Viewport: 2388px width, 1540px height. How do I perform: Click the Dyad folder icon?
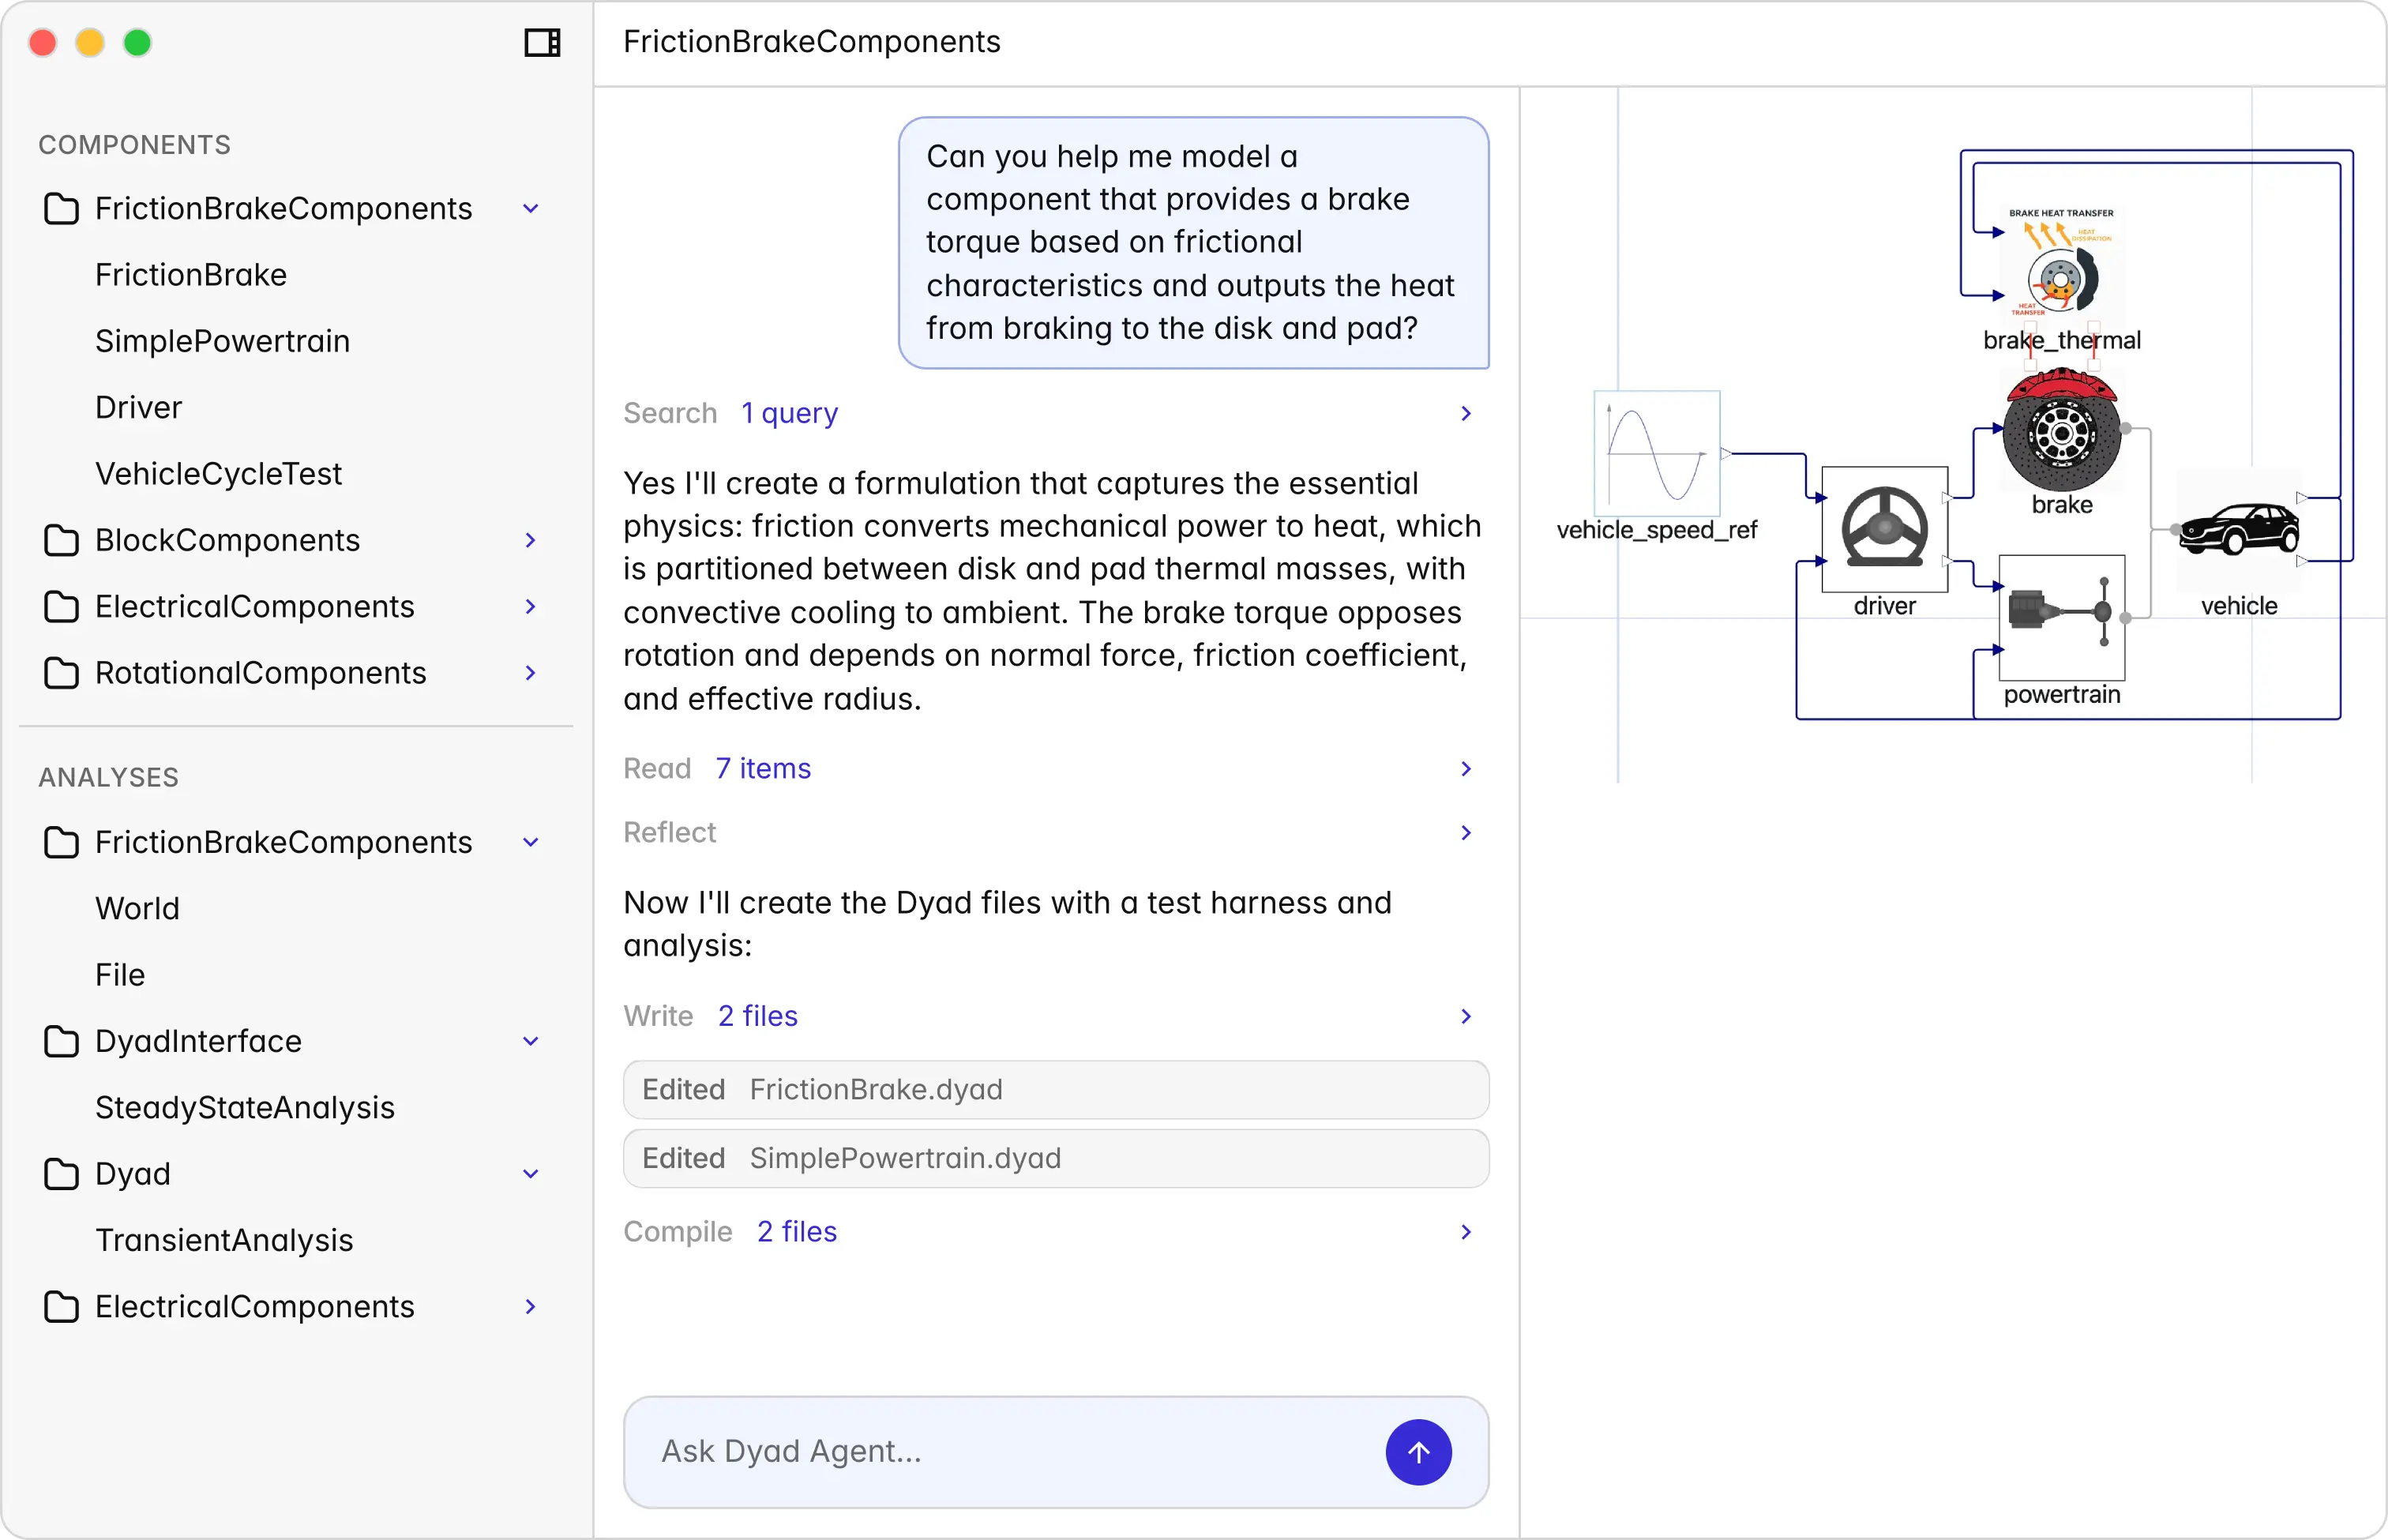[61, 1174]
